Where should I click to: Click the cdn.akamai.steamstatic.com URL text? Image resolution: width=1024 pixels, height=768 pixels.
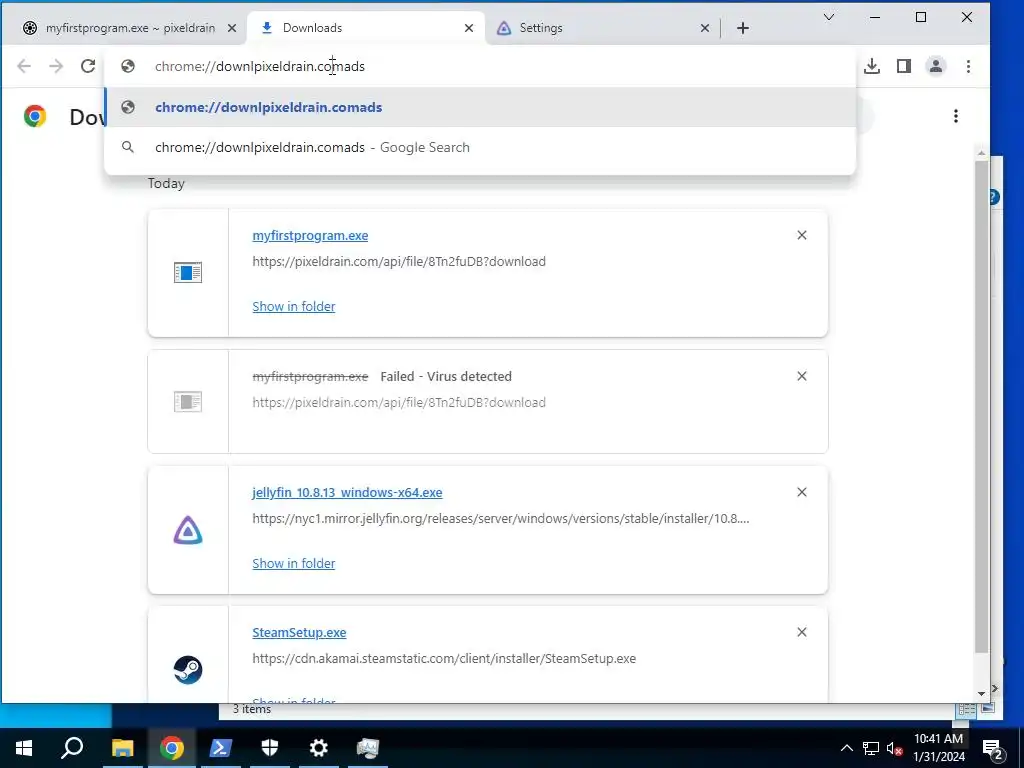click(444, 659)
